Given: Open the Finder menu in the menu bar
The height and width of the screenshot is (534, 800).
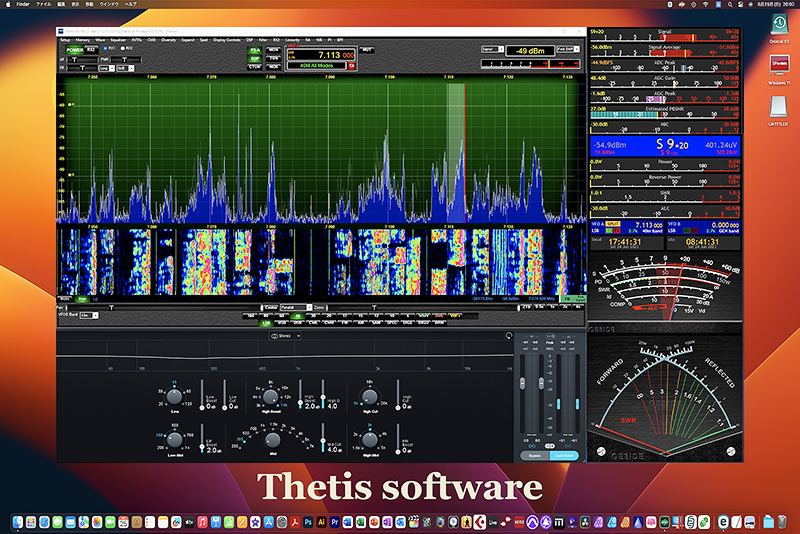Looking at the screenshot, I should pyautogui.click(x=23, y=4).
